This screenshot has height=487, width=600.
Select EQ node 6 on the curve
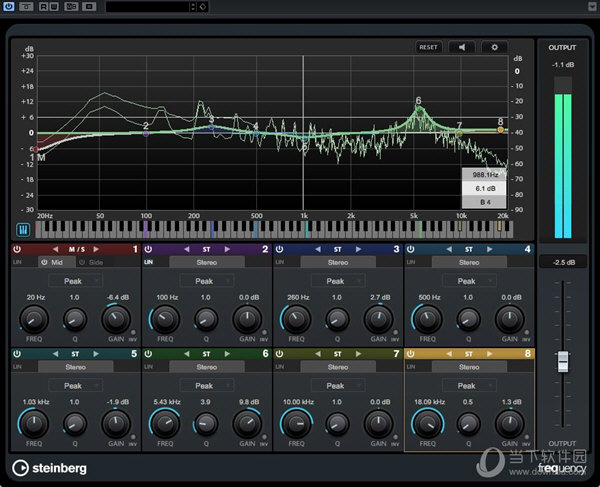(419, 108)
